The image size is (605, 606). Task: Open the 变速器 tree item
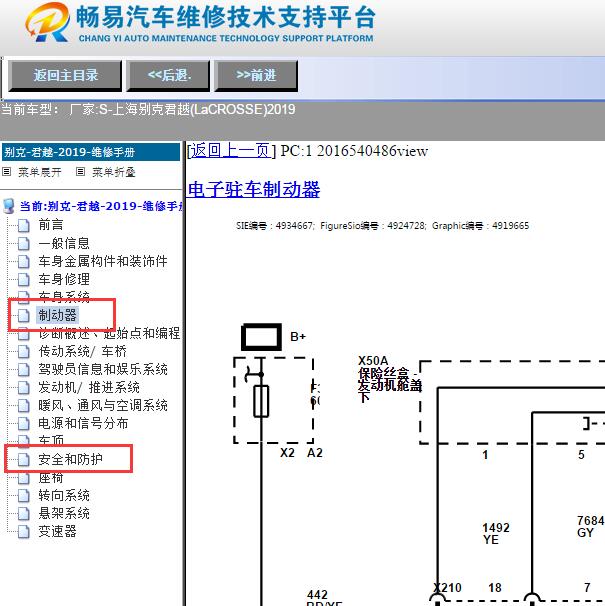coord(57,531)
